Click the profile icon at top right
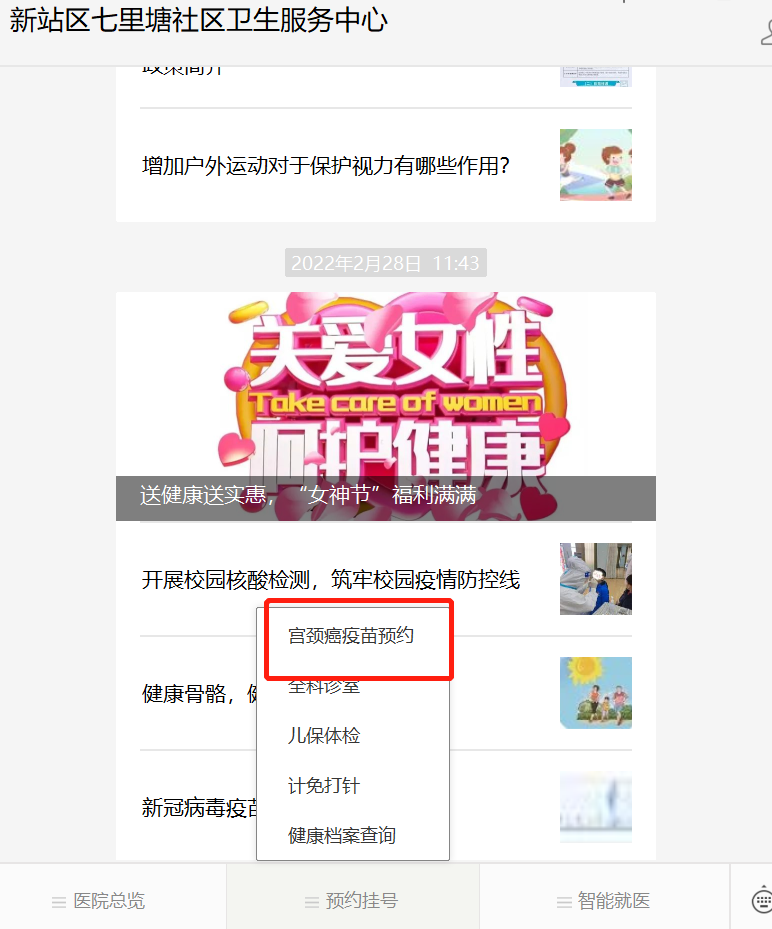 [766, 33]
